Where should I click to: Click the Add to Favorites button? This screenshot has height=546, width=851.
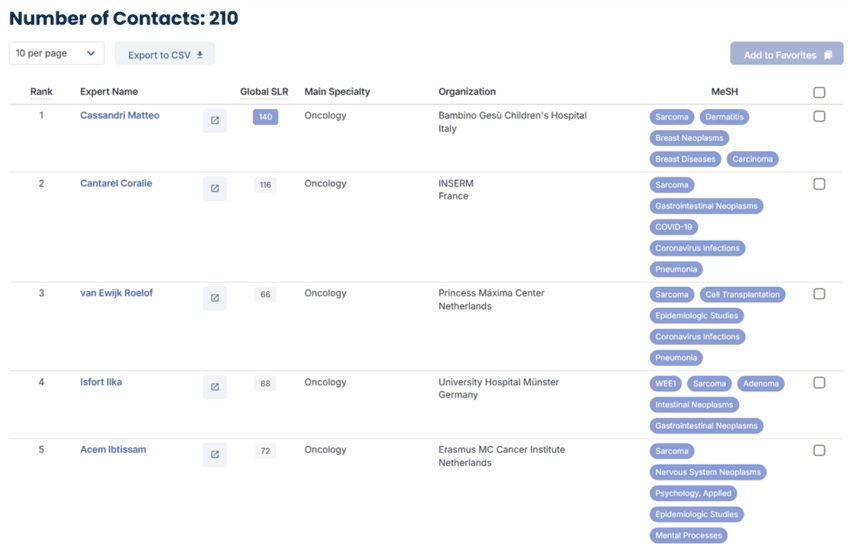(786, 55)
